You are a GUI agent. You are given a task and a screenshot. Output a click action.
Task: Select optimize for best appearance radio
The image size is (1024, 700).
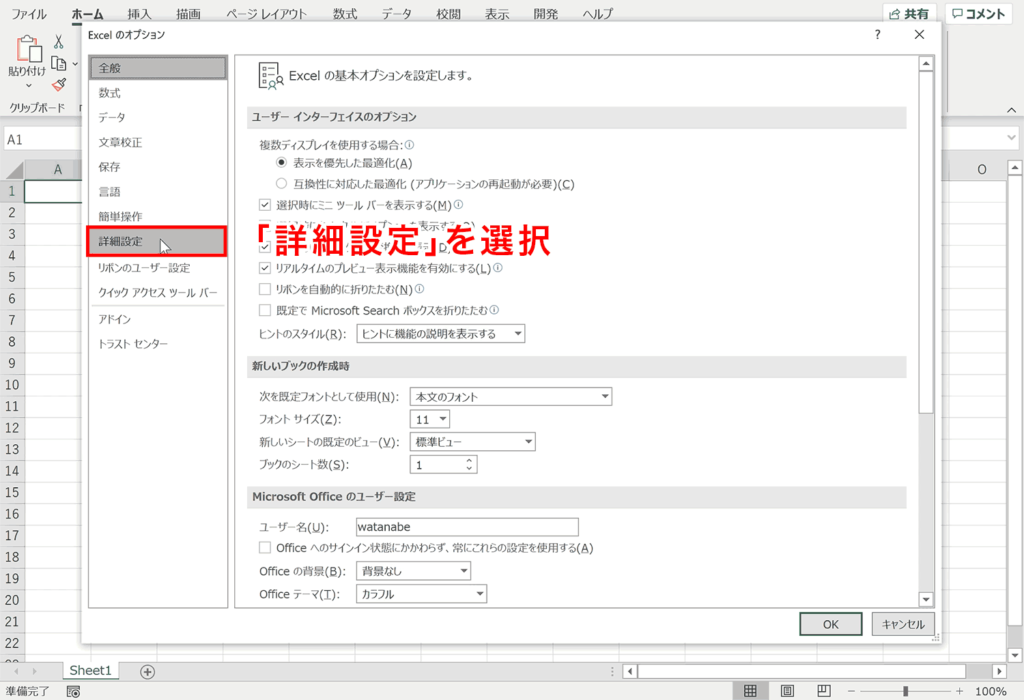(281, 163)
